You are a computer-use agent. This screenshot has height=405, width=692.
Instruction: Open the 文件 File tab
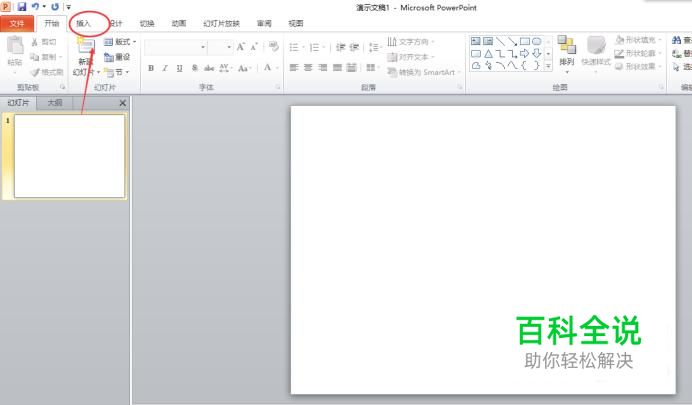click(x=17, y=23)
